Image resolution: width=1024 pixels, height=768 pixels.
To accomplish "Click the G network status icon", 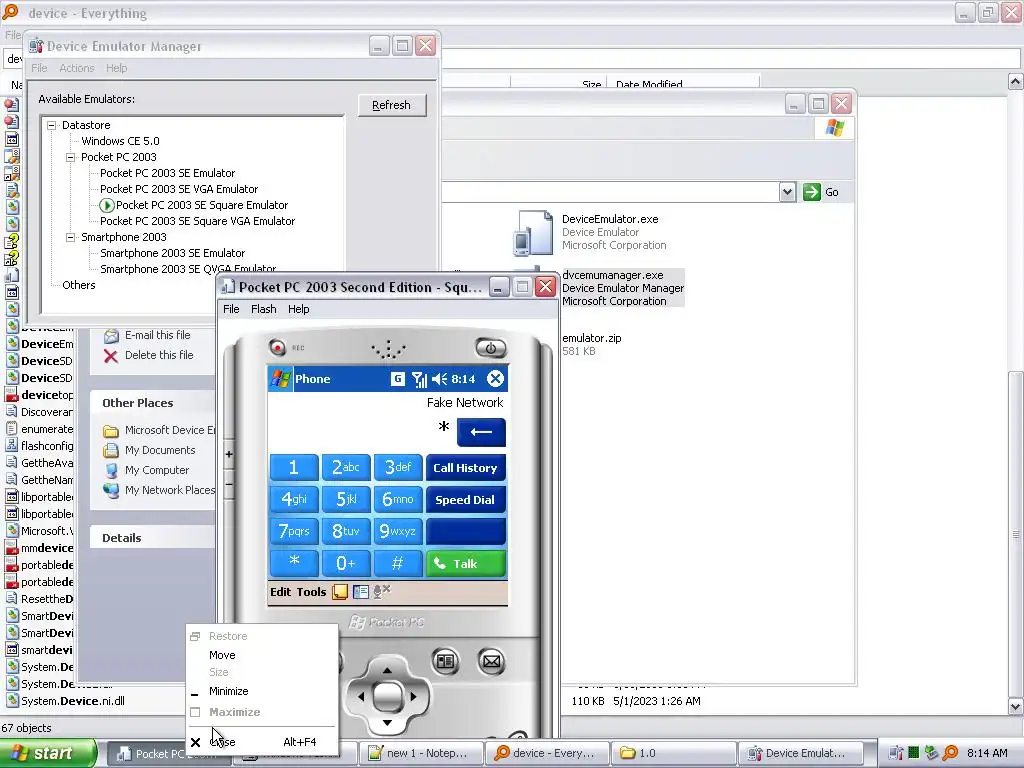I will coord(398,379).
